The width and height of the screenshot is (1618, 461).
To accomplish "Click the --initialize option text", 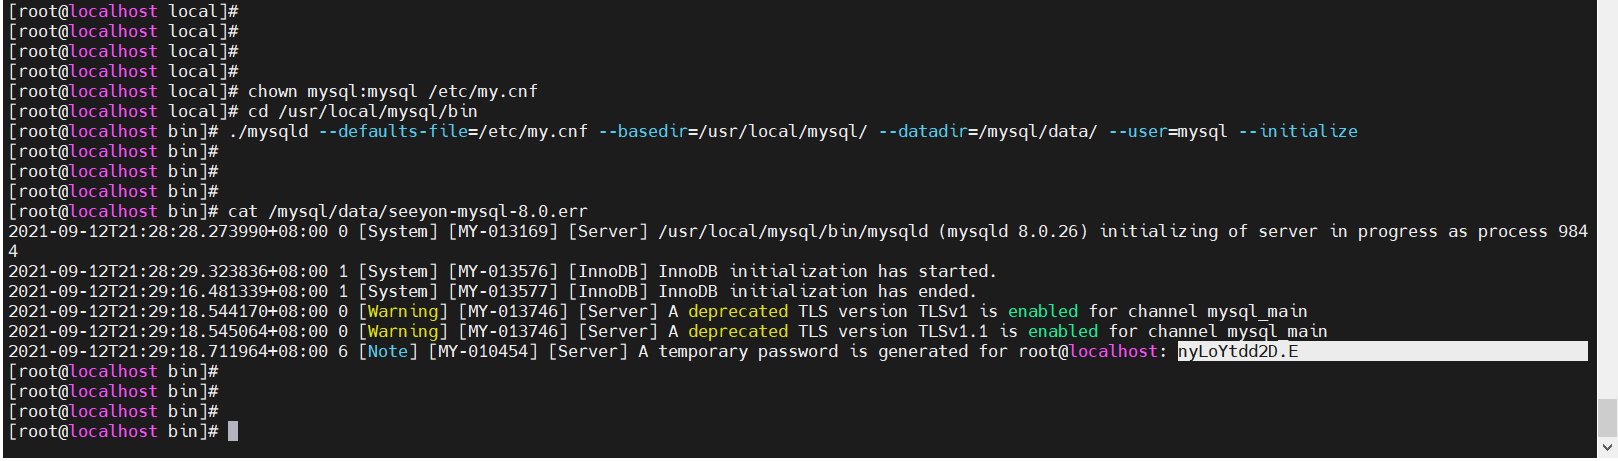I will click(x=1298, y=132).
